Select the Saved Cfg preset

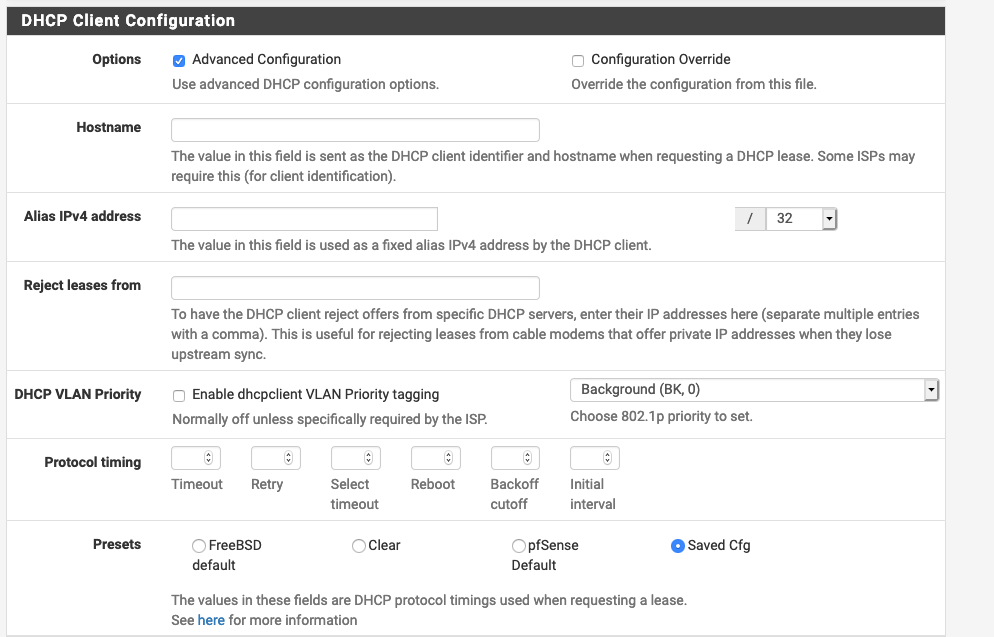coord(678,546)
